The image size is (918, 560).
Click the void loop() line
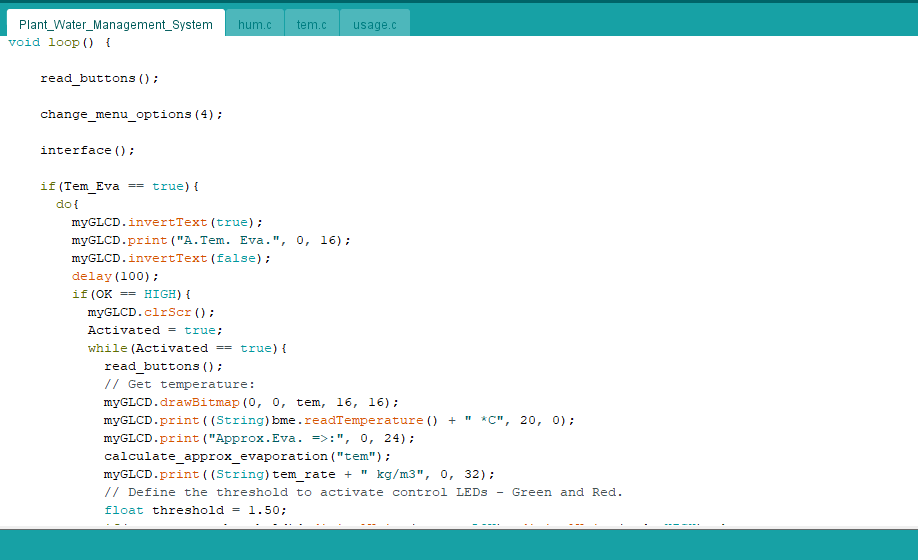[x=60, y=42]
